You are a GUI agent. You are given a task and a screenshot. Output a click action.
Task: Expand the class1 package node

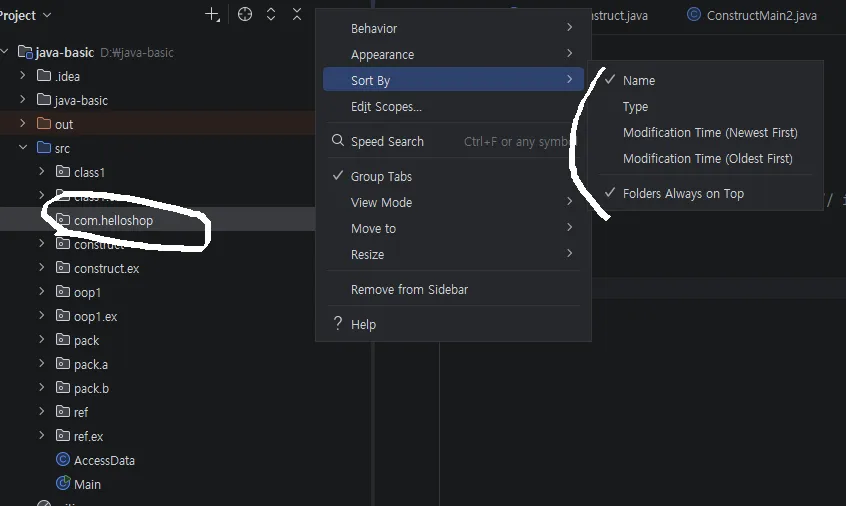41,172
